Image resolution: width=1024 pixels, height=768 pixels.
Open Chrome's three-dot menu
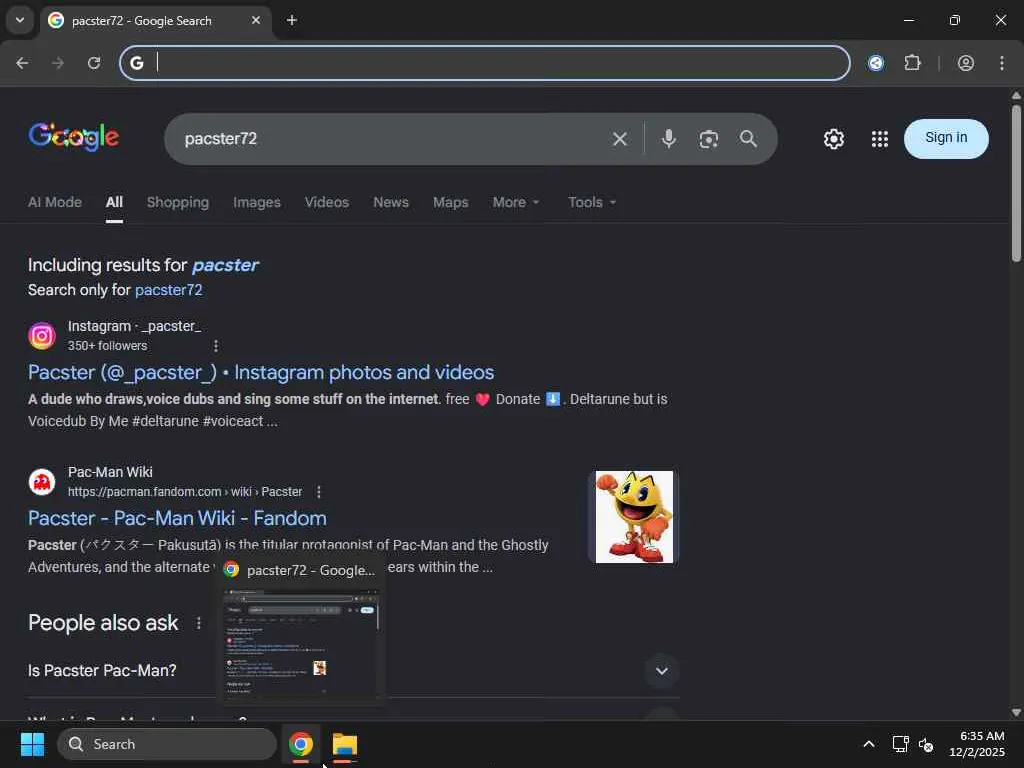point(1002,63)
